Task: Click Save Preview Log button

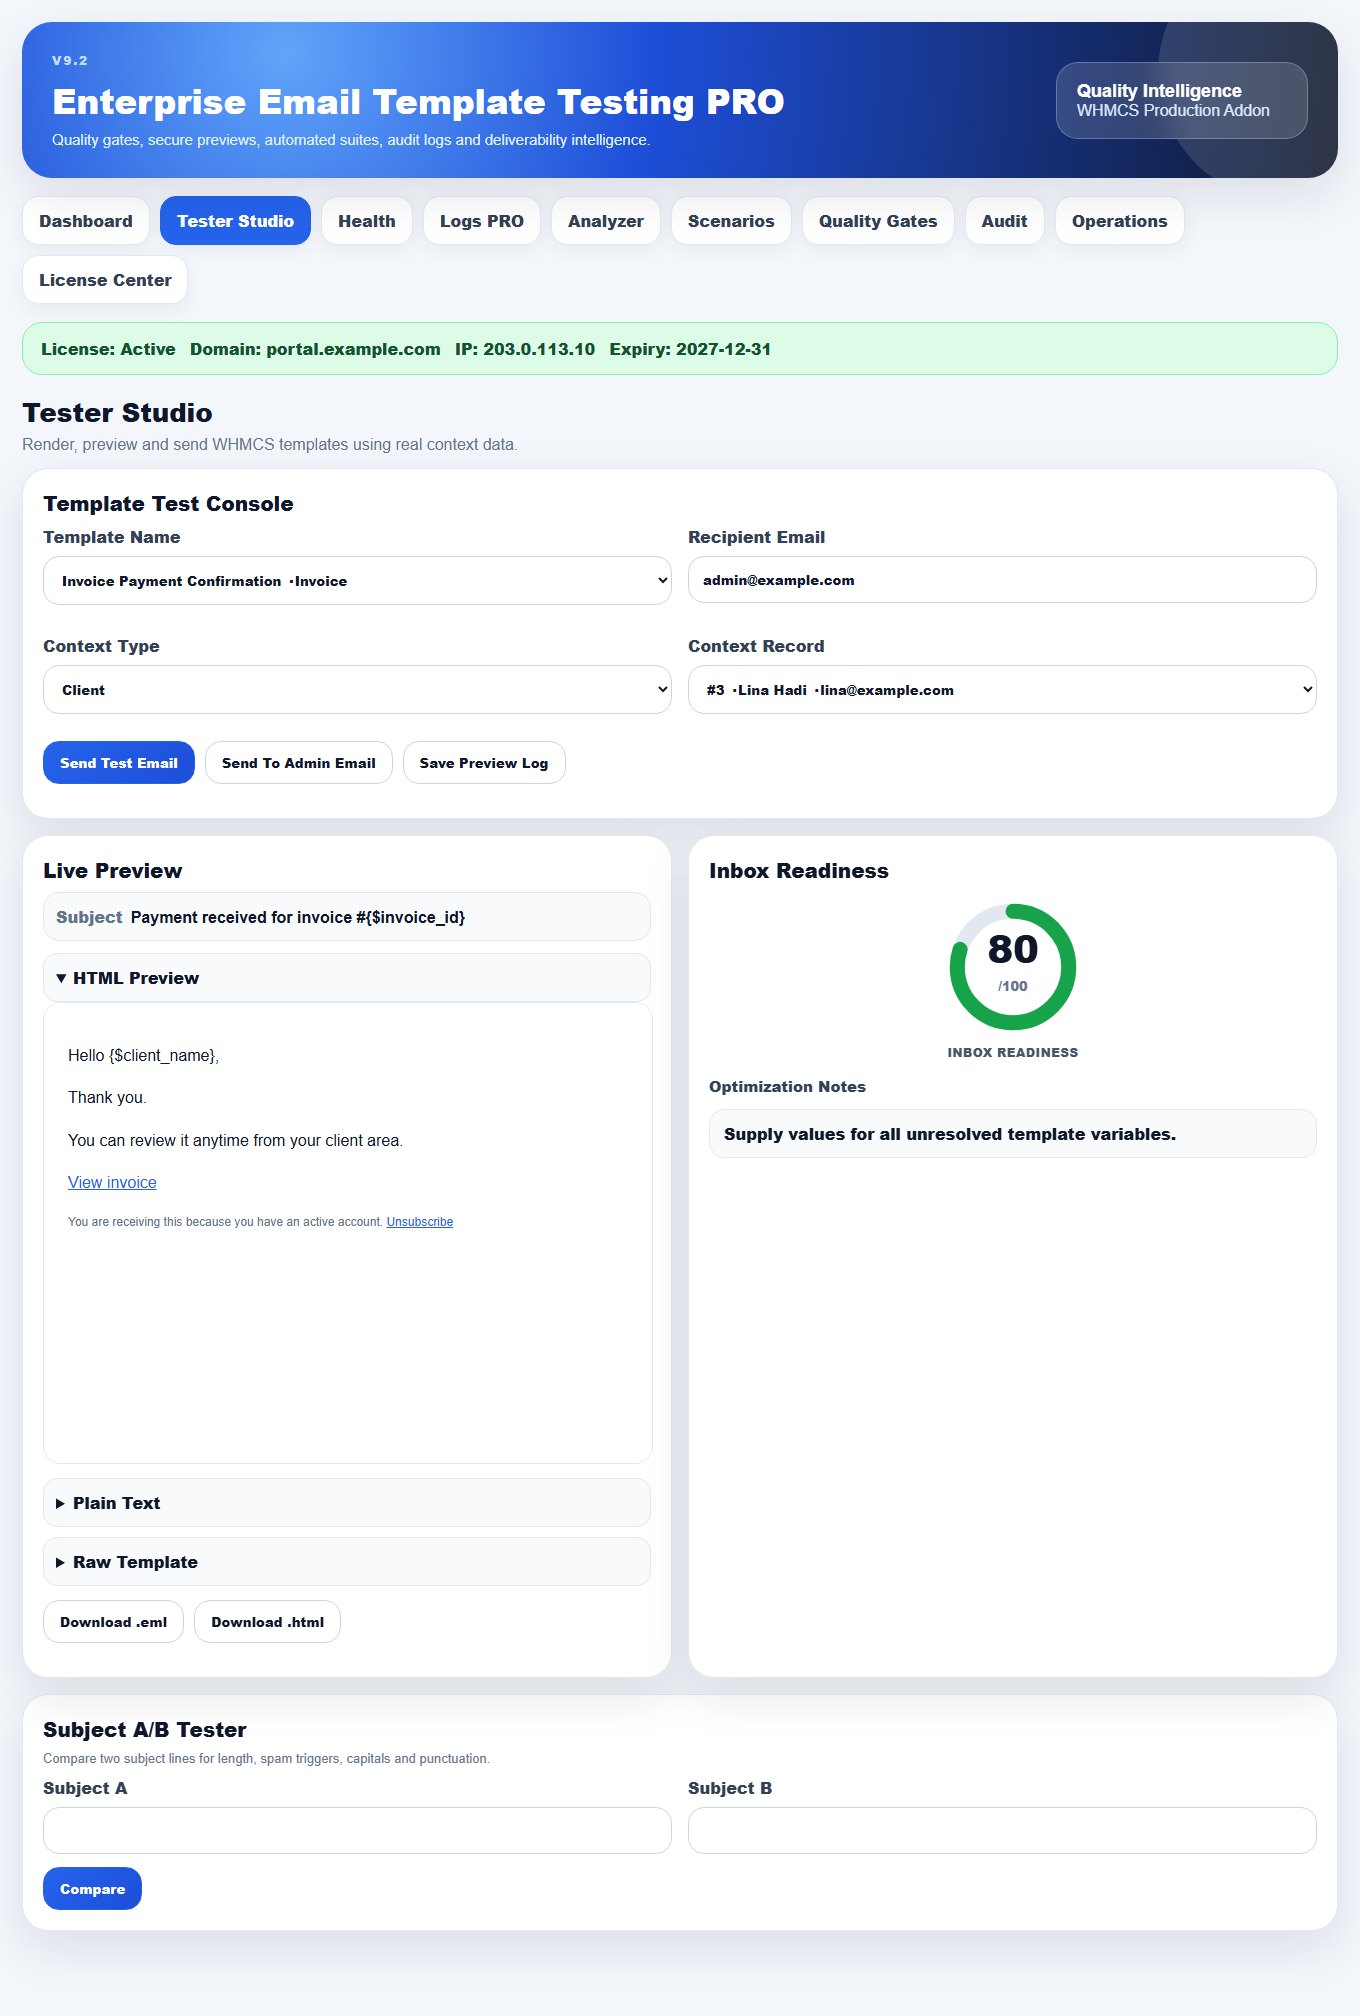Action: pyautogui.click(x=484, y=763)
